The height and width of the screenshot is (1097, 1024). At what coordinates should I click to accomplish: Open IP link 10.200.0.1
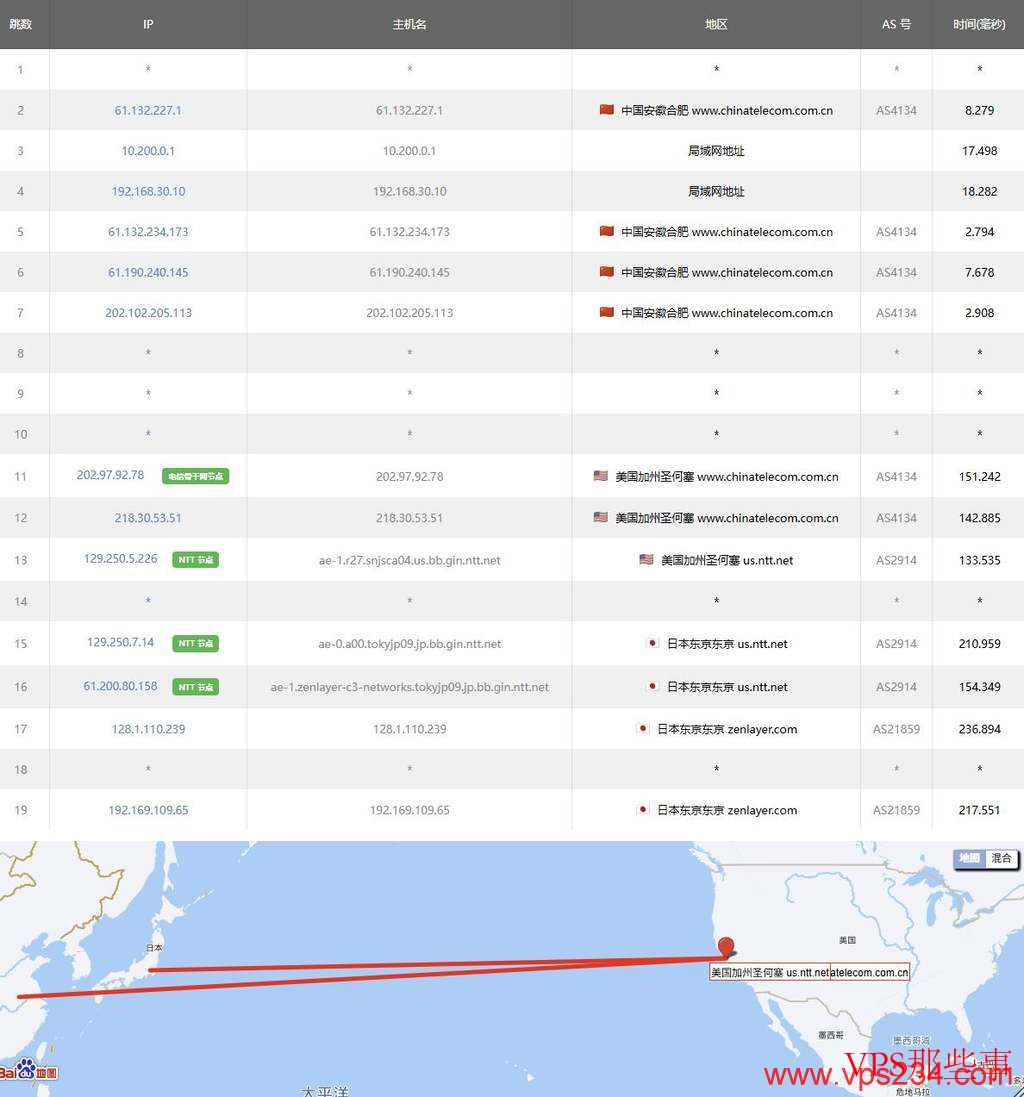[148, 151]
